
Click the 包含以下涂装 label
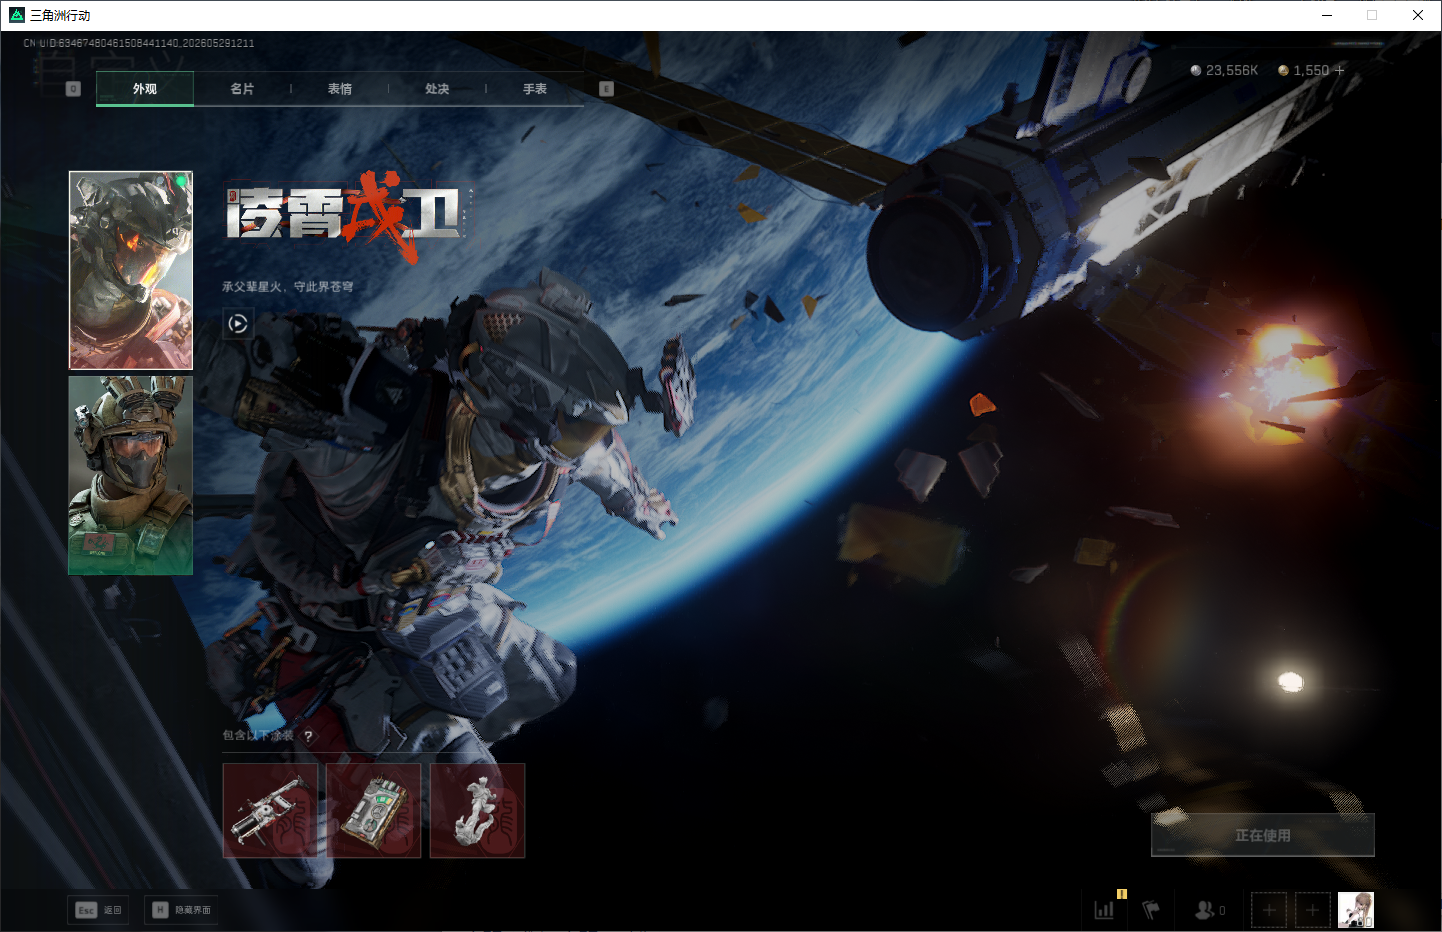258,736
